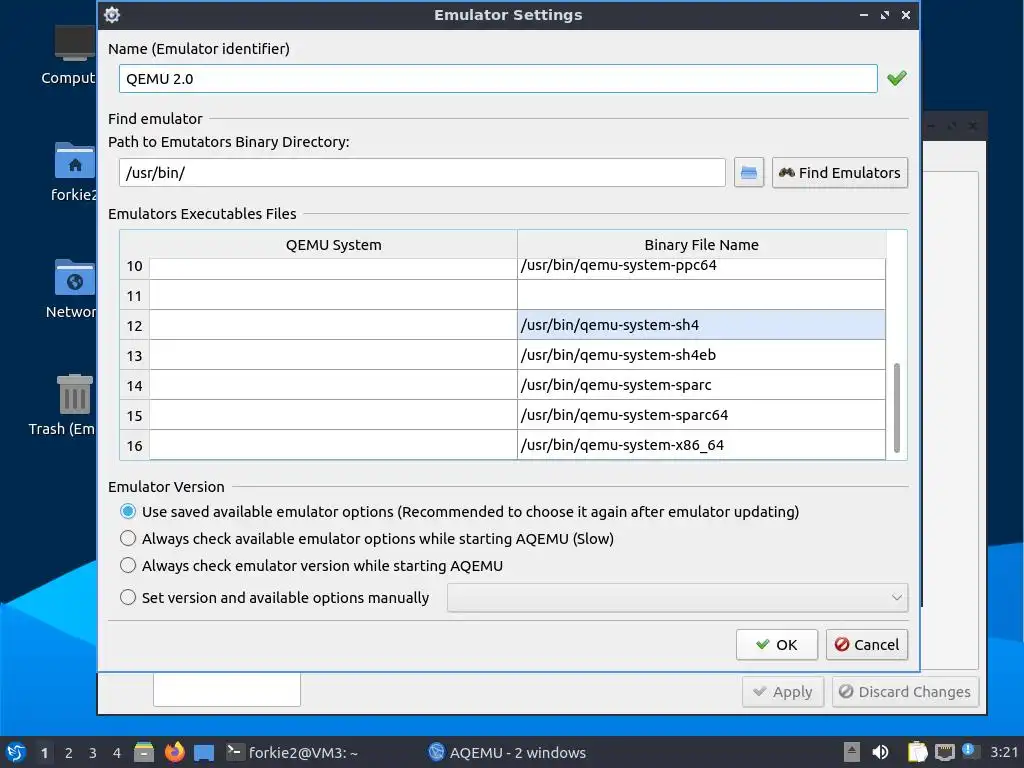The image size is (1024, 768).
Task: Click the Cancel button
Action: 867,645
